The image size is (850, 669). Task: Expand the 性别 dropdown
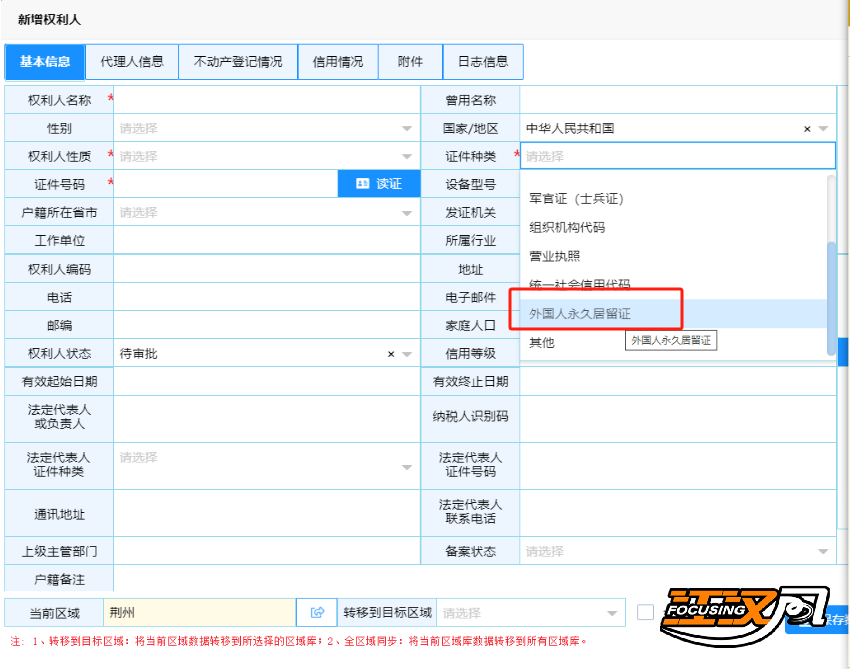pyautogui.click(x=406, y=129)
